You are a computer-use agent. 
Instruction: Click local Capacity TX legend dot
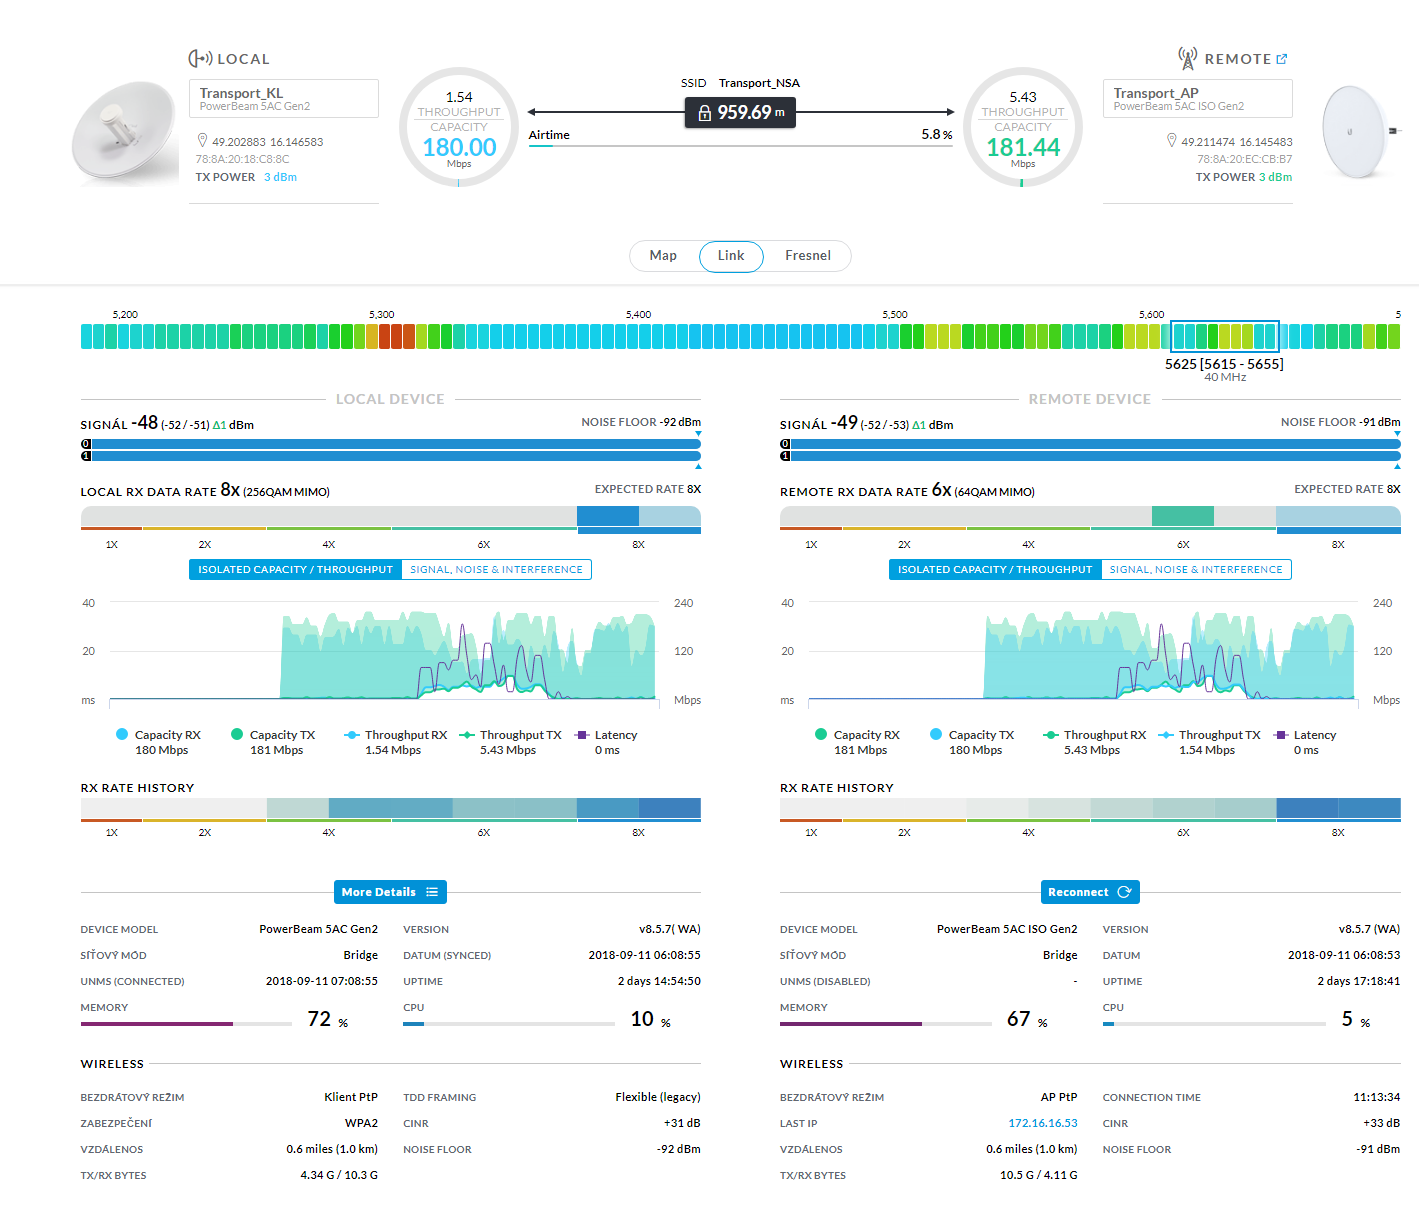(237, 734)
